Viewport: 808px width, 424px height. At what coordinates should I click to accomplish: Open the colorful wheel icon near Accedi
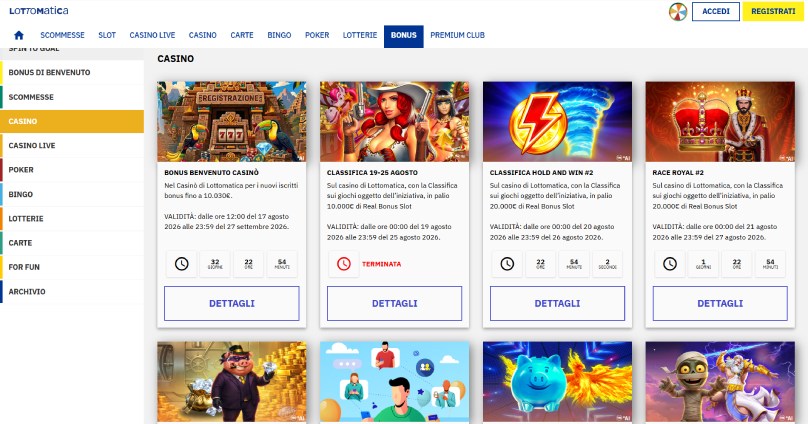[x=678, y=11]
